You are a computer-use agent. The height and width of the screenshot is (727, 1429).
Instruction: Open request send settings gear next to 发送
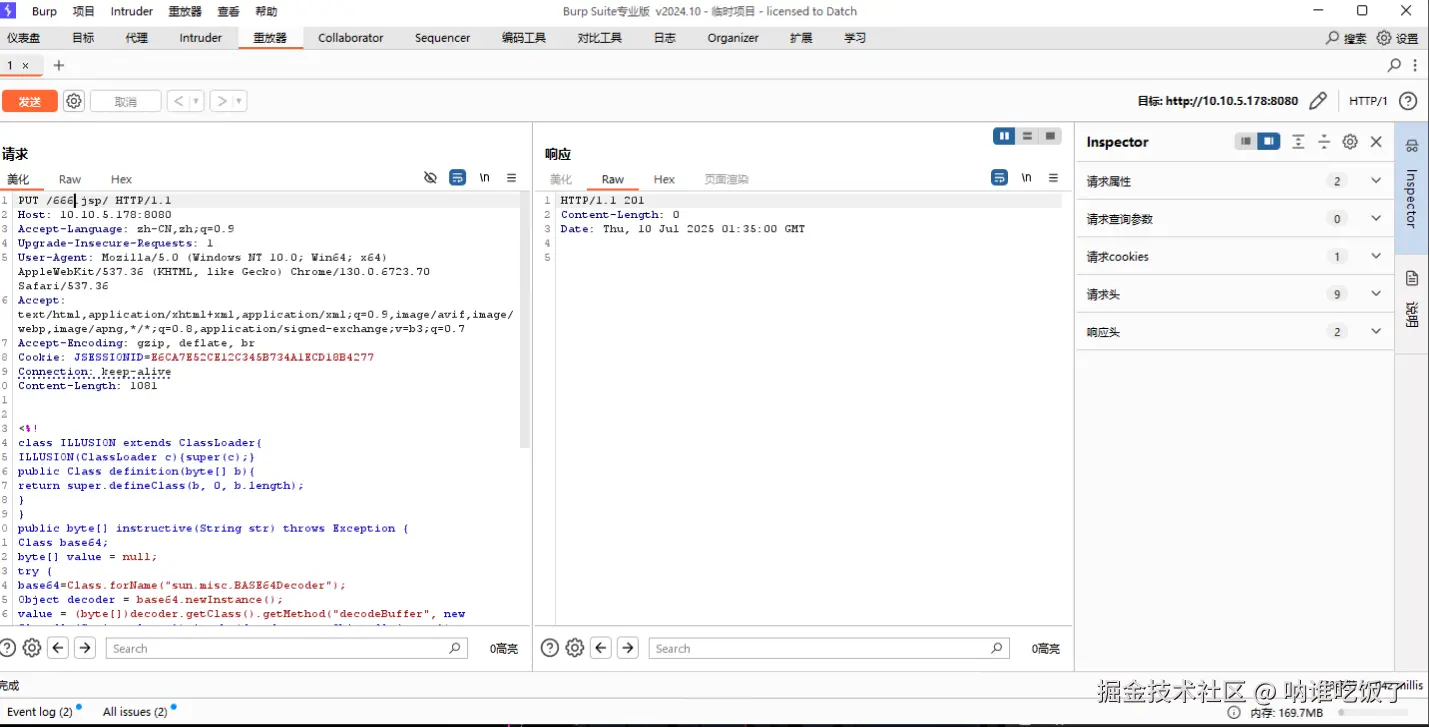click(x=74, y=101)
